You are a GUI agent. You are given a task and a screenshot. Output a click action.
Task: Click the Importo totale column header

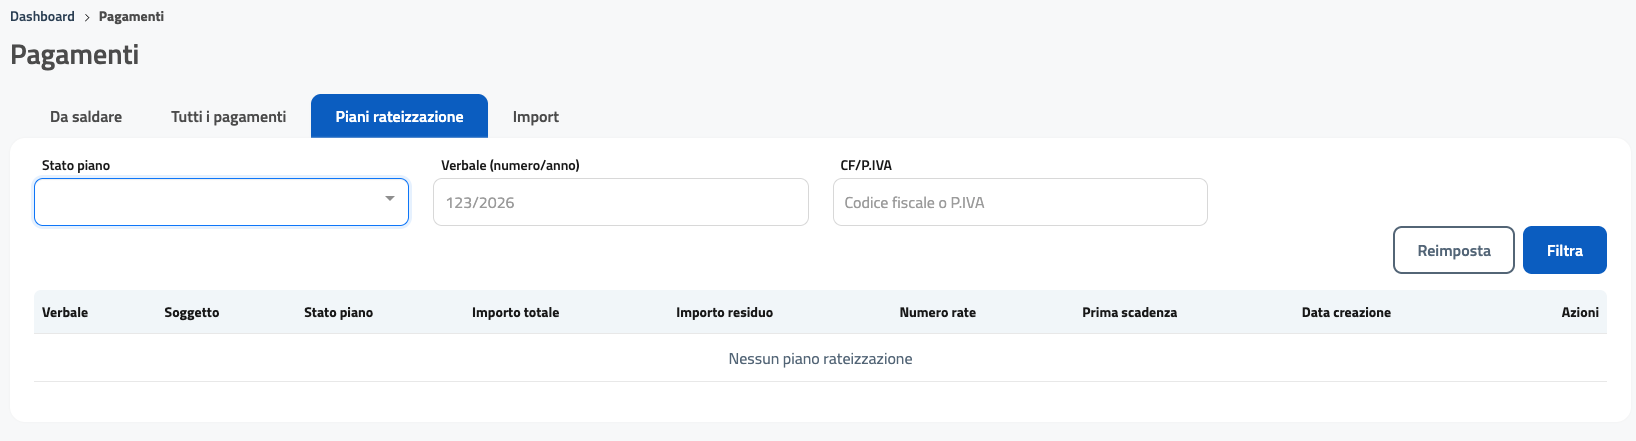[515, 313]
